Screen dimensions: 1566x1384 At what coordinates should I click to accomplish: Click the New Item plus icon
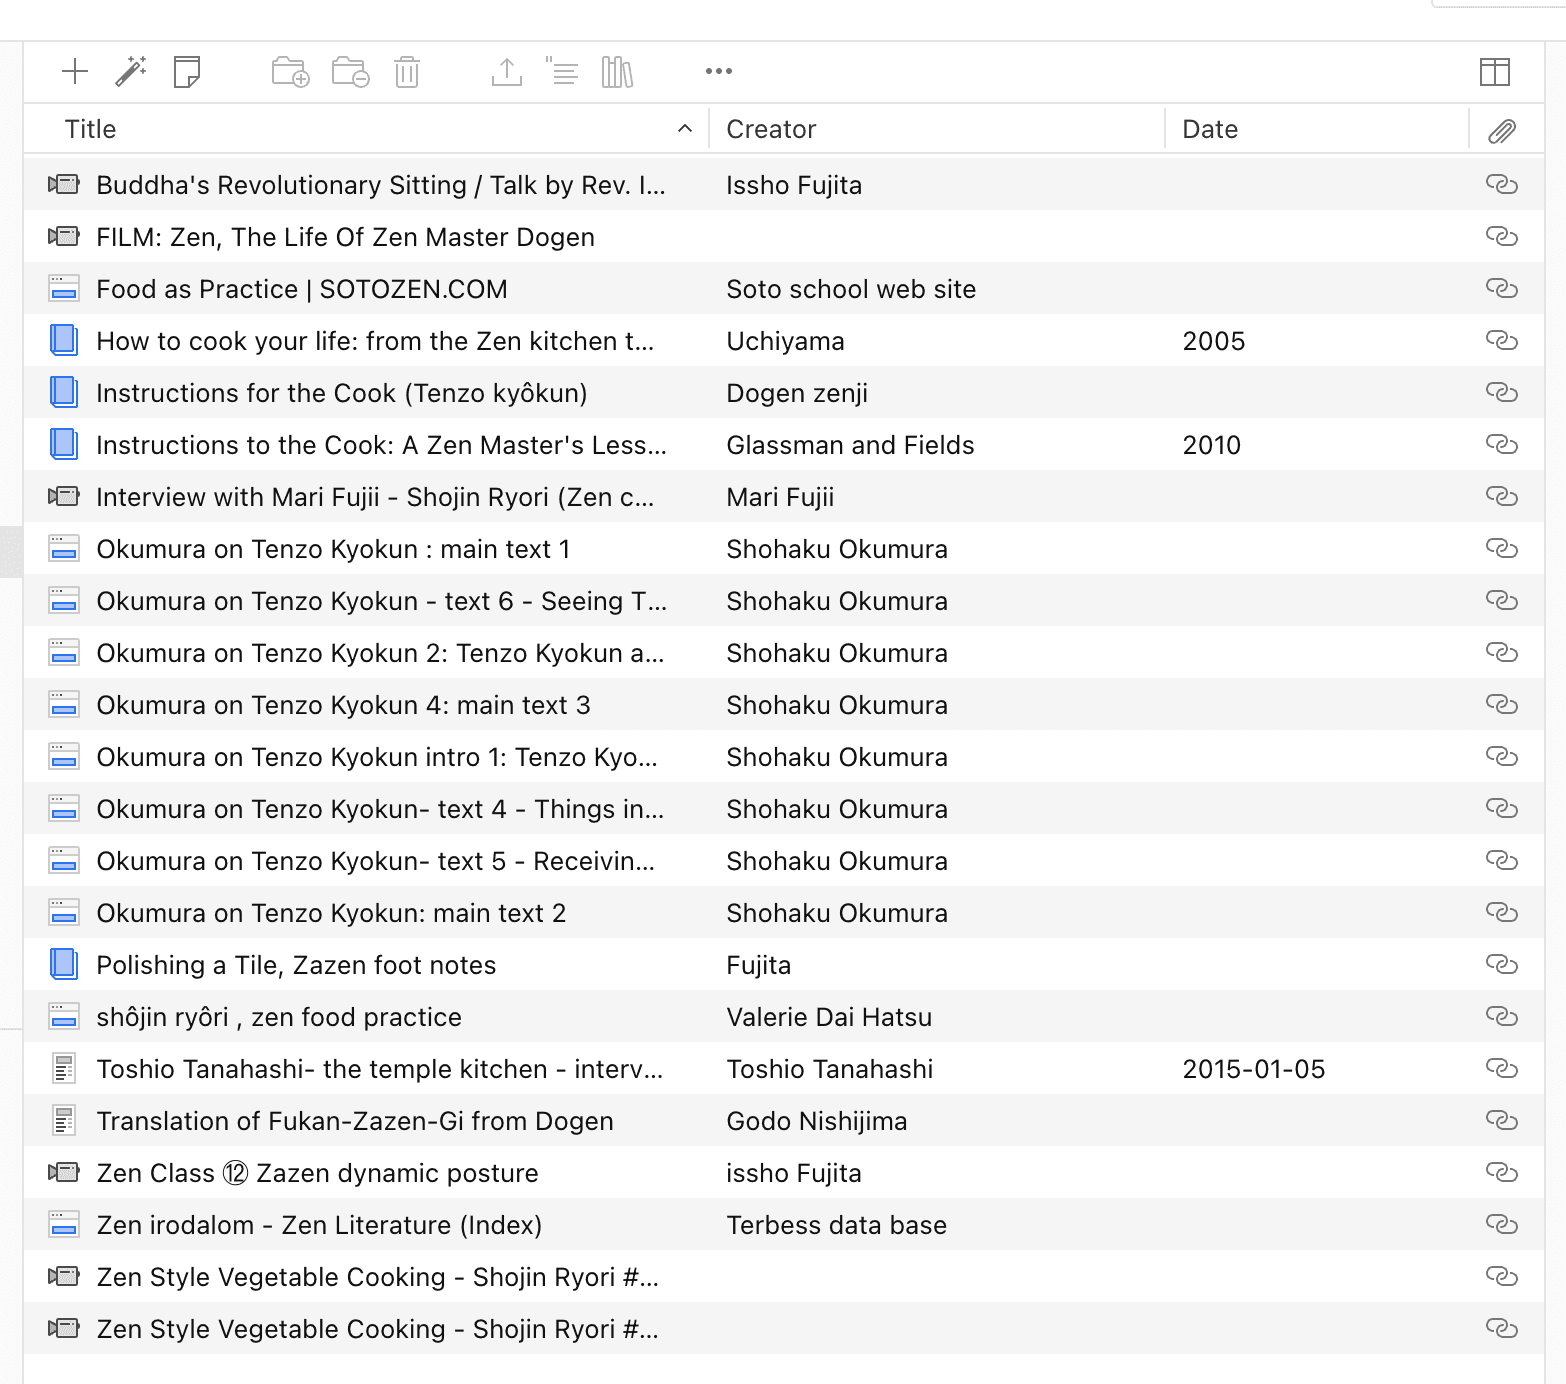pos(75,71)
